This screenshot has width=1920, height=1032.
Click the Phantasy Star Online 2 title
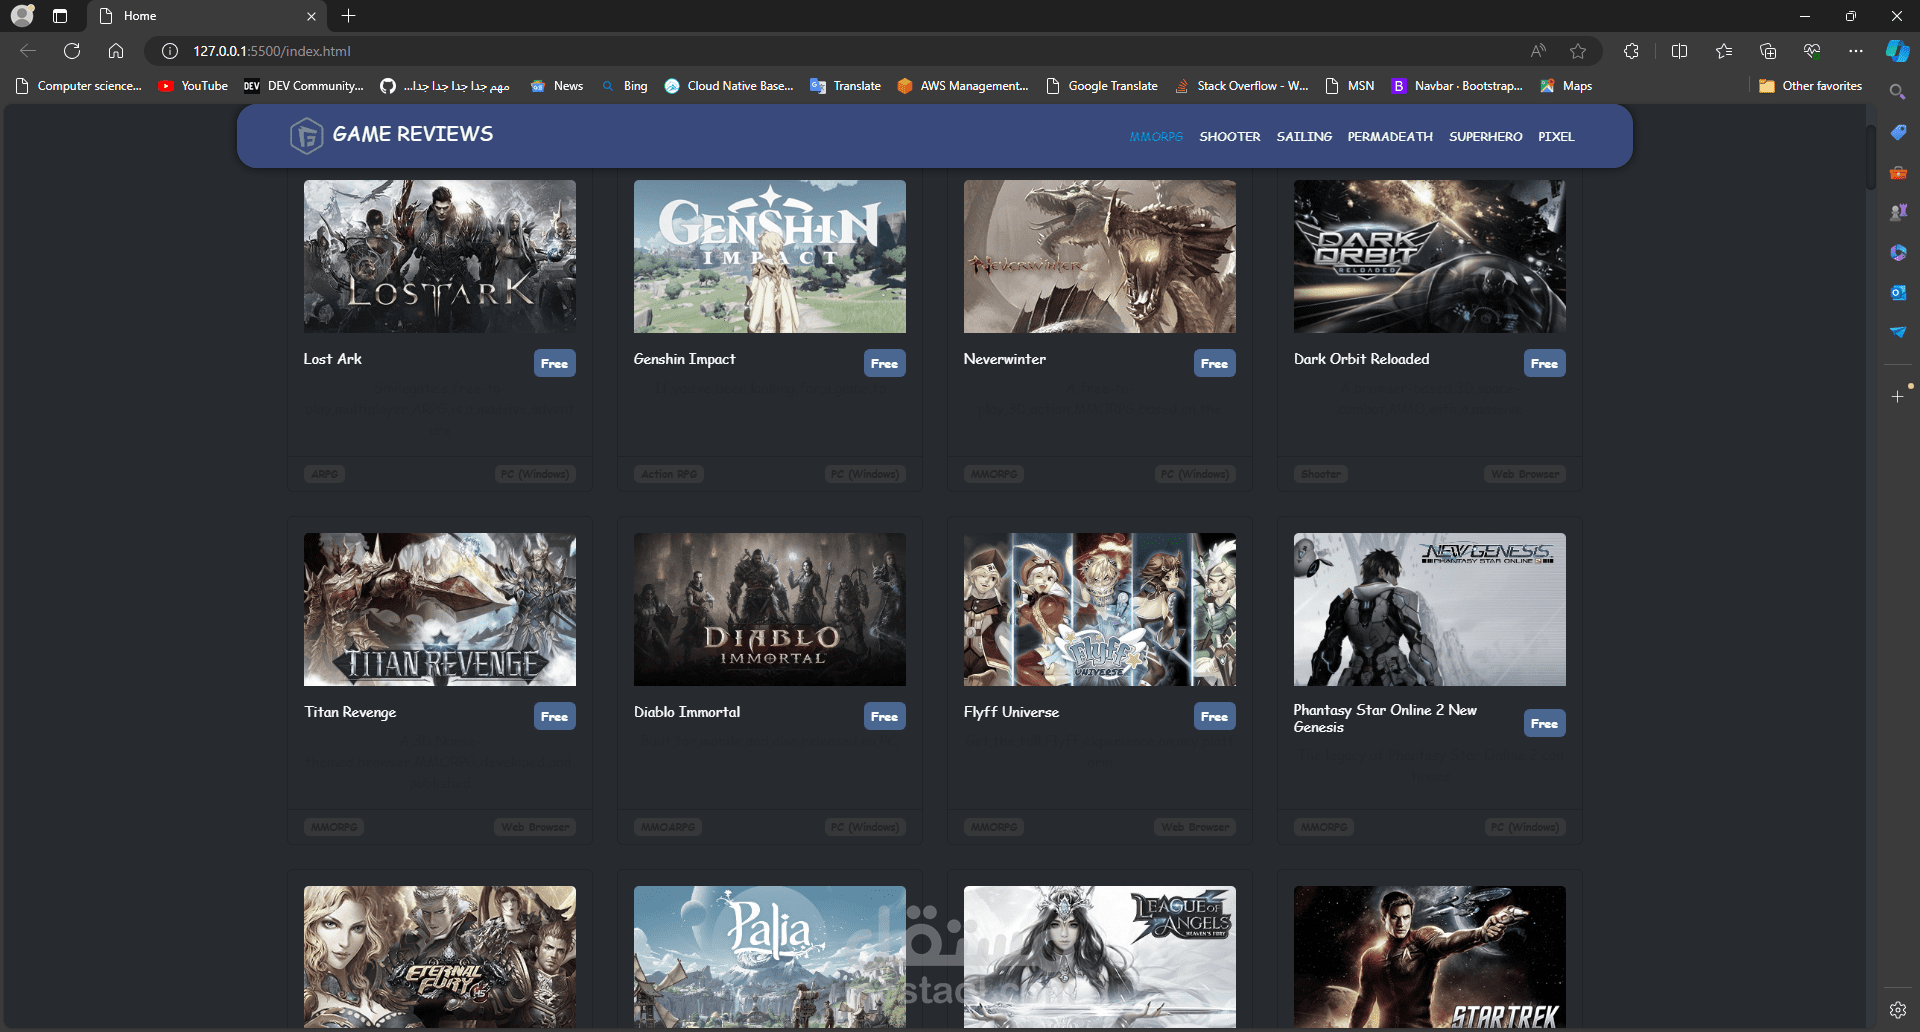pos(1385,718)
